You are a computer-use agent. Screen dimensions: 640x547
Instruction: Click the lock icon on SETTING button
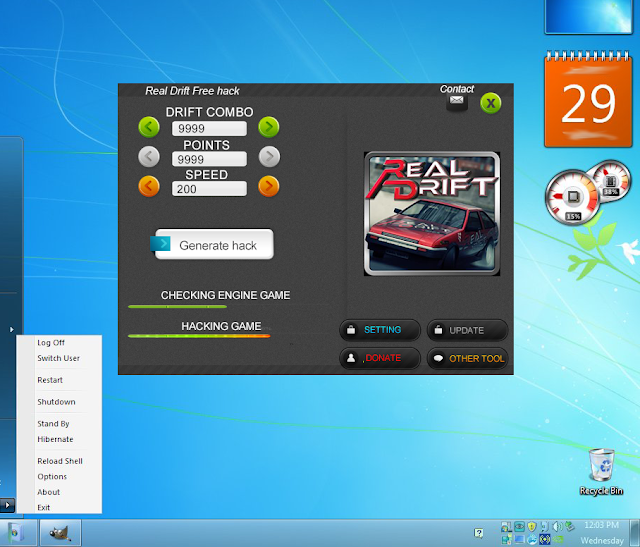(x=351, y=329)
